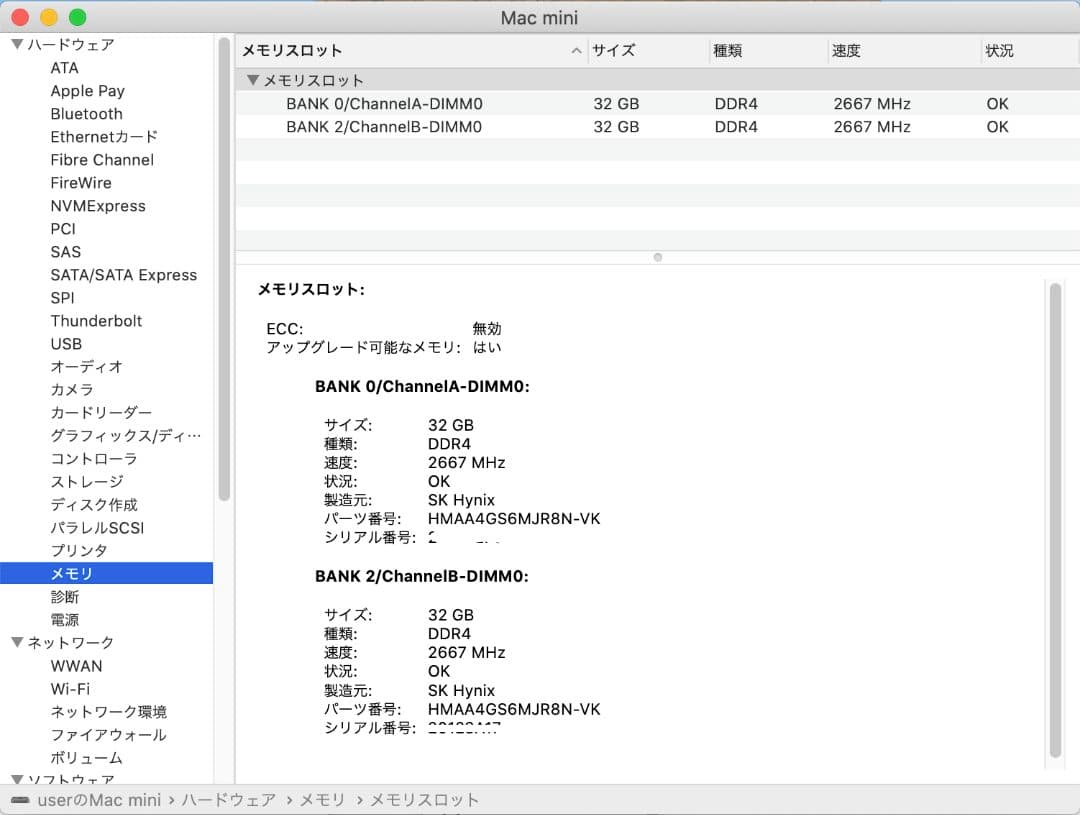Select Apple Pay in sidebar

pyautogui.click(x=87, y=91)
